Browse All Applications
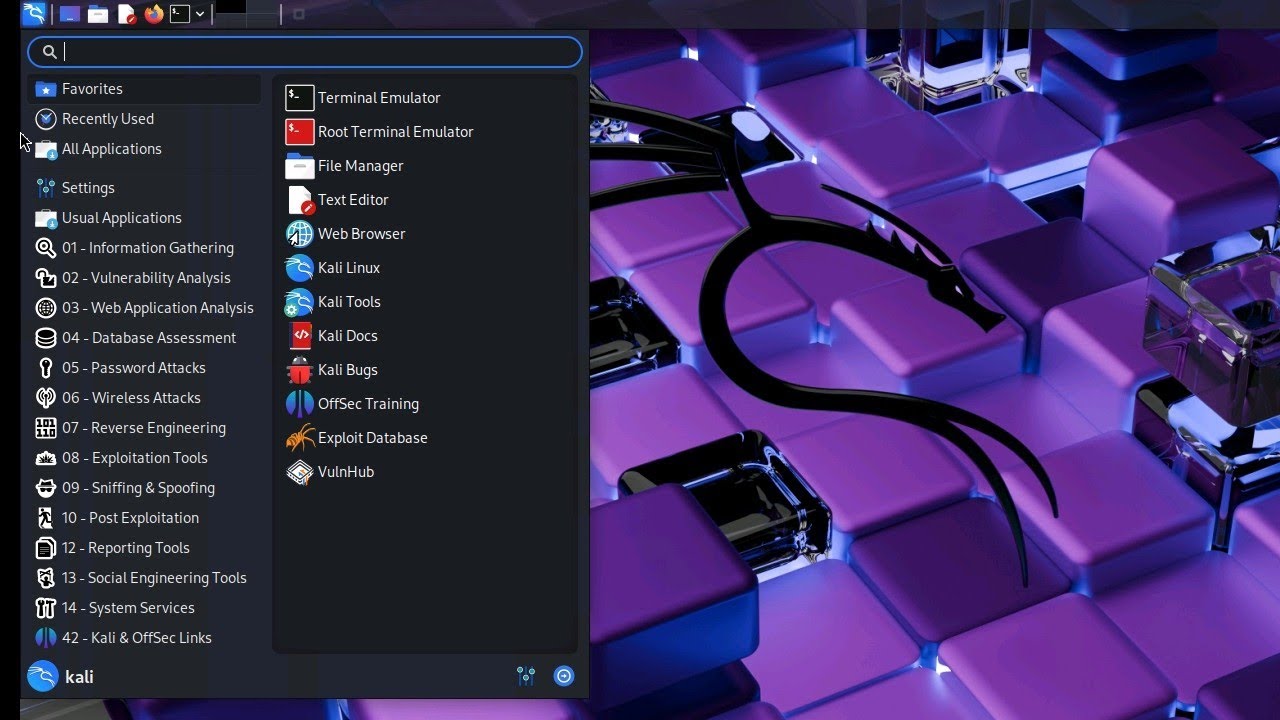The height and width of the screenshot is (720, 1280). [144, 149]
